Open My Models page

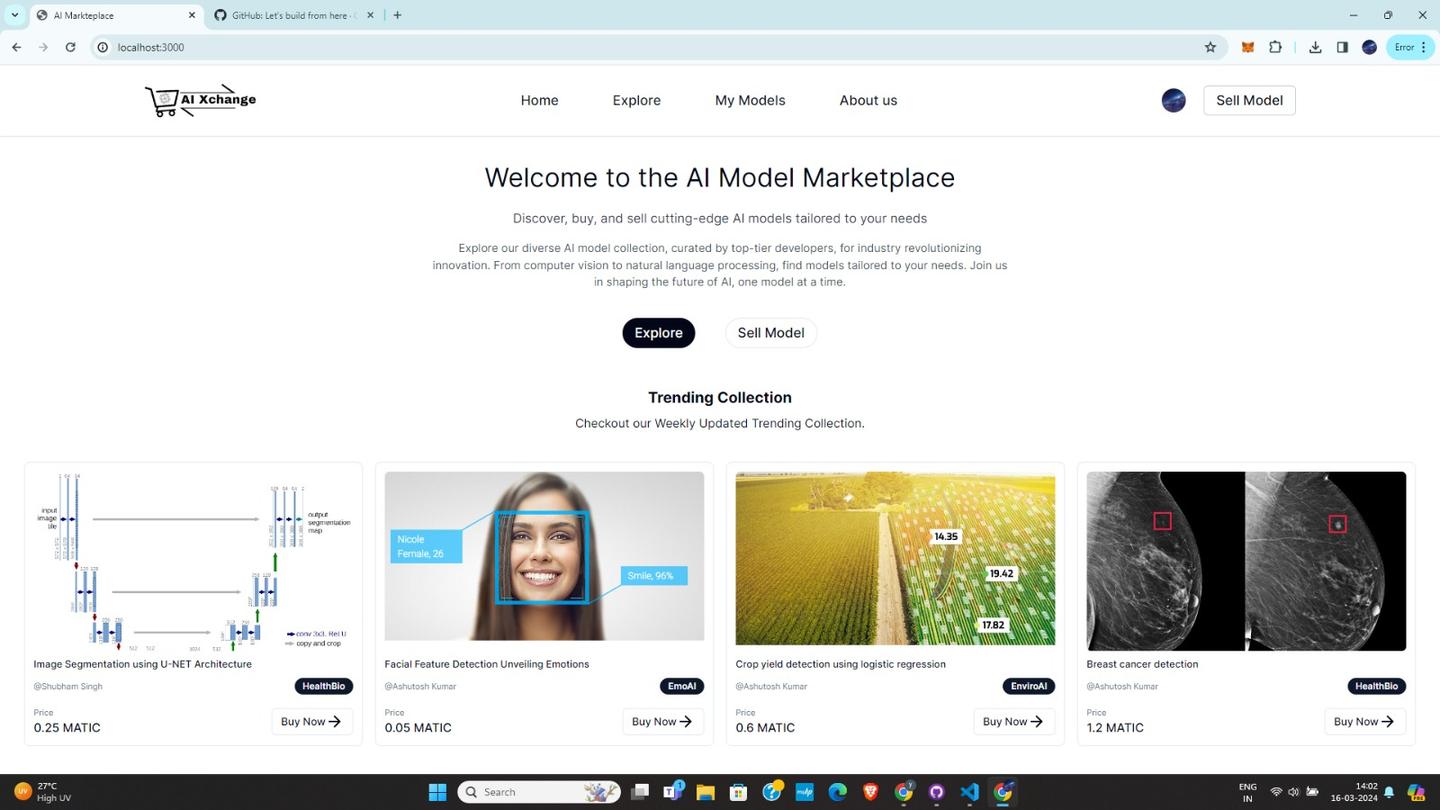pyautogui.click(x=750, y=100)
